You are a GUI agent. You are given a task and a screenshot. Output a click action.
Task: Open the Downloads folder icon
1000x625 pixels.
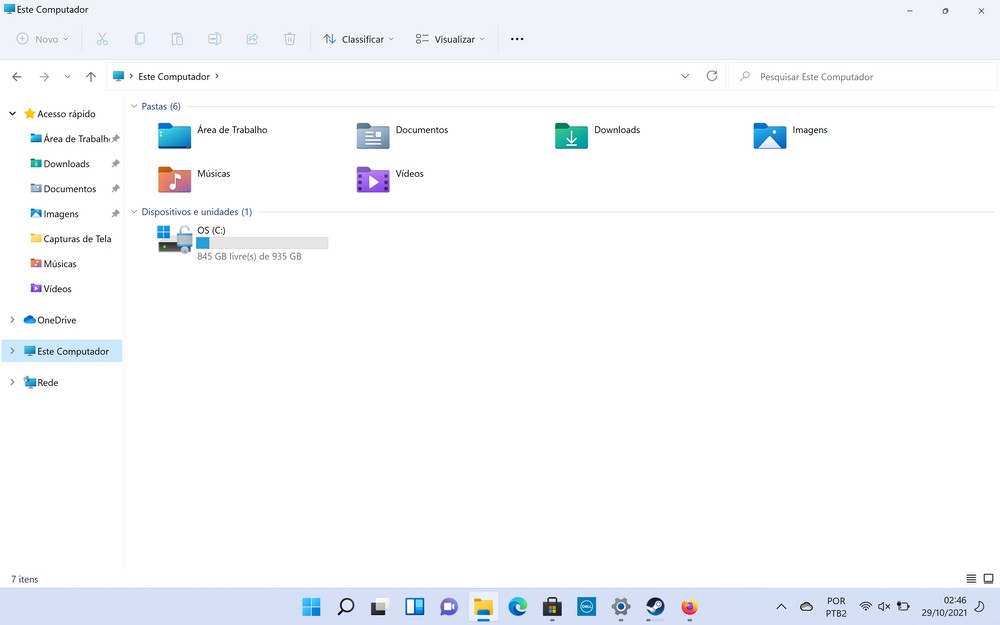pyautogui.click(x=571, y=135)
